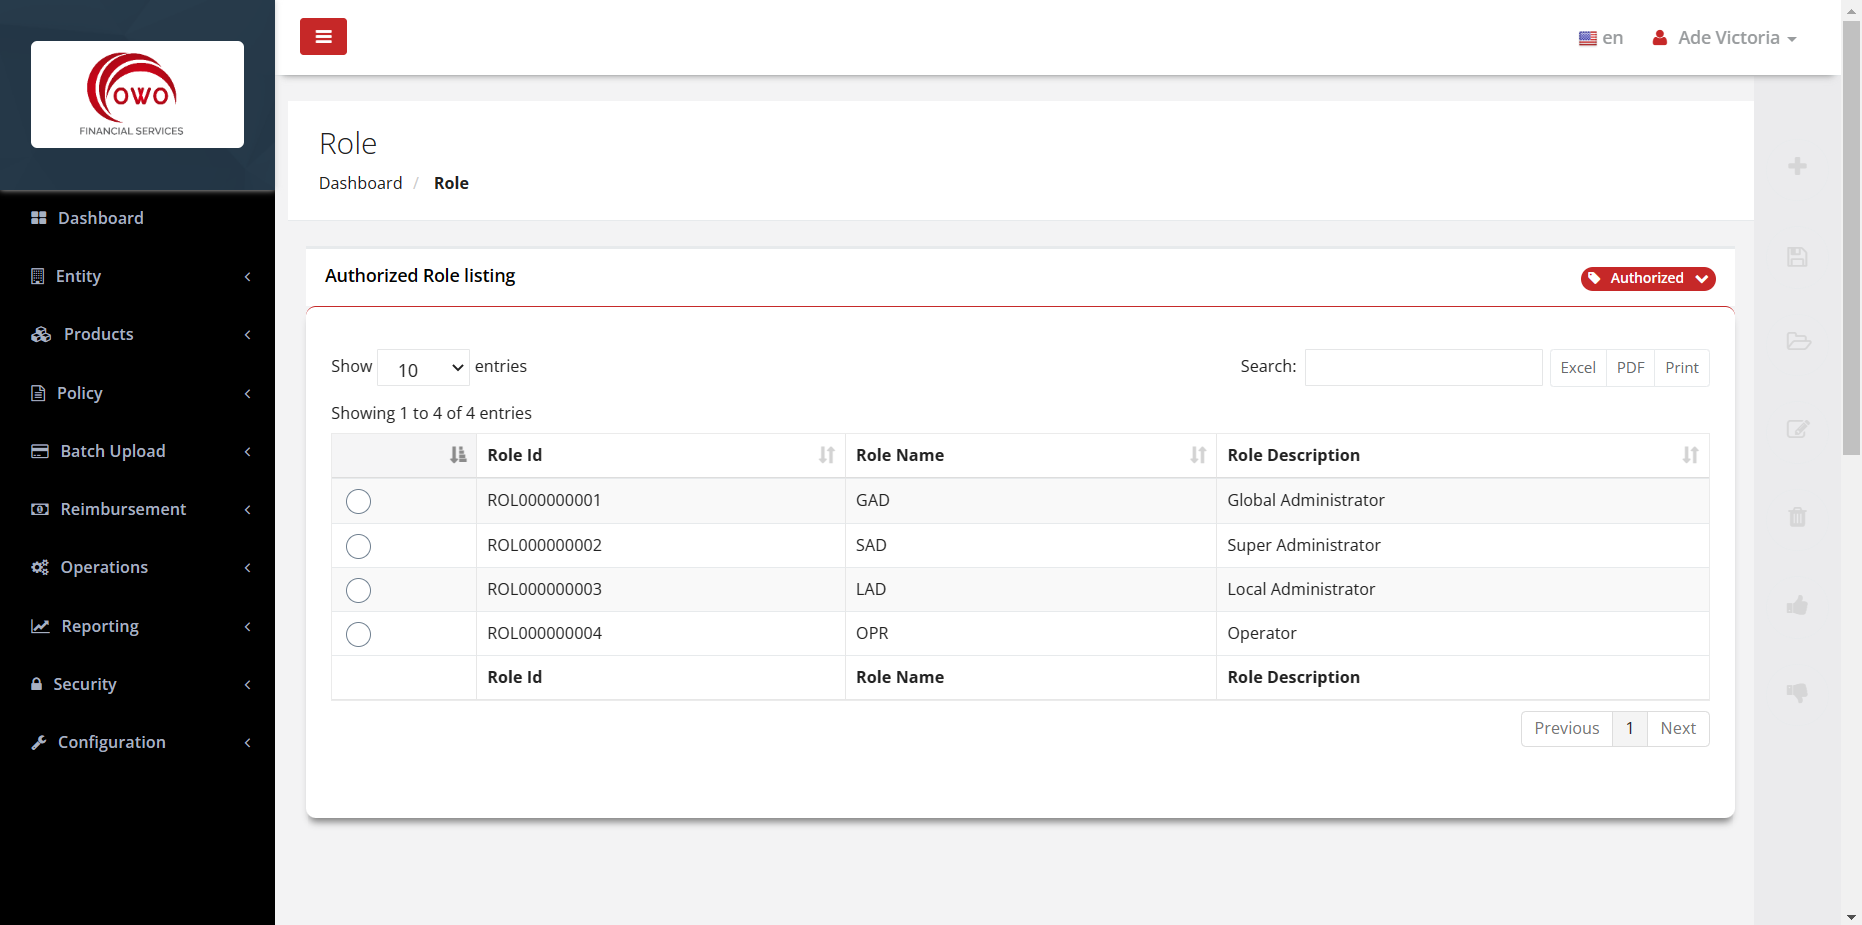The image size is (1862, 925).
Task: Click inside the Search input field
Action: point(1423,367)
